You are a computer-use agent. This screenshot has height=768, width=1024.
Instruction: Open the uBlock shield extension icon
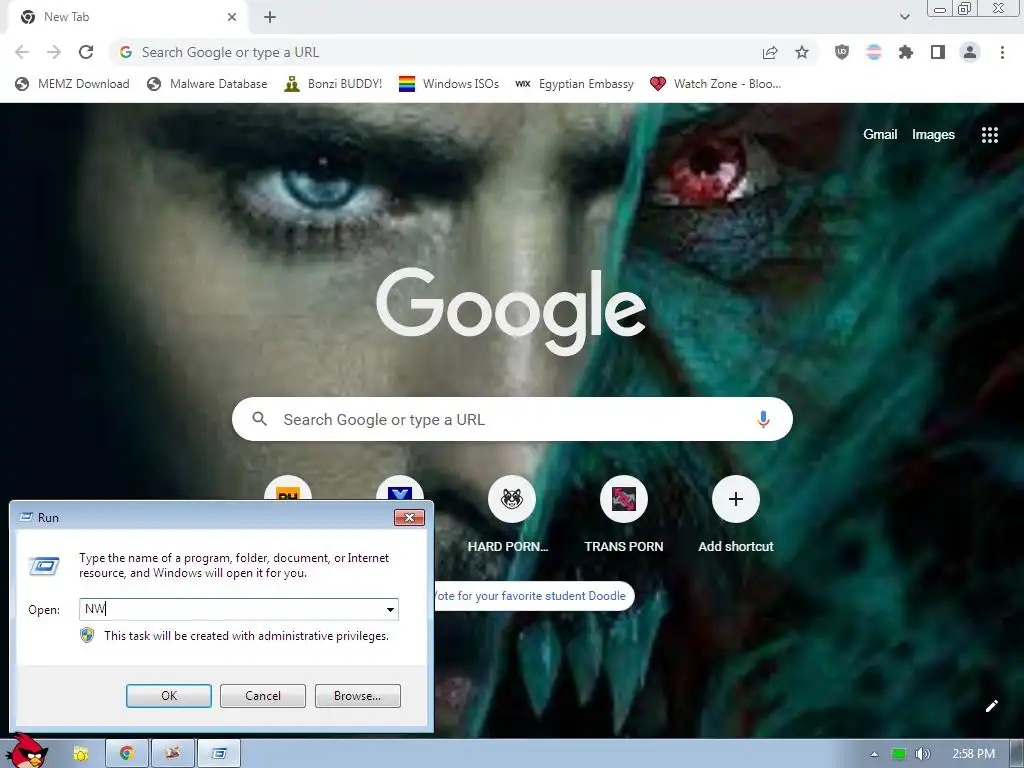click(842, 52)
